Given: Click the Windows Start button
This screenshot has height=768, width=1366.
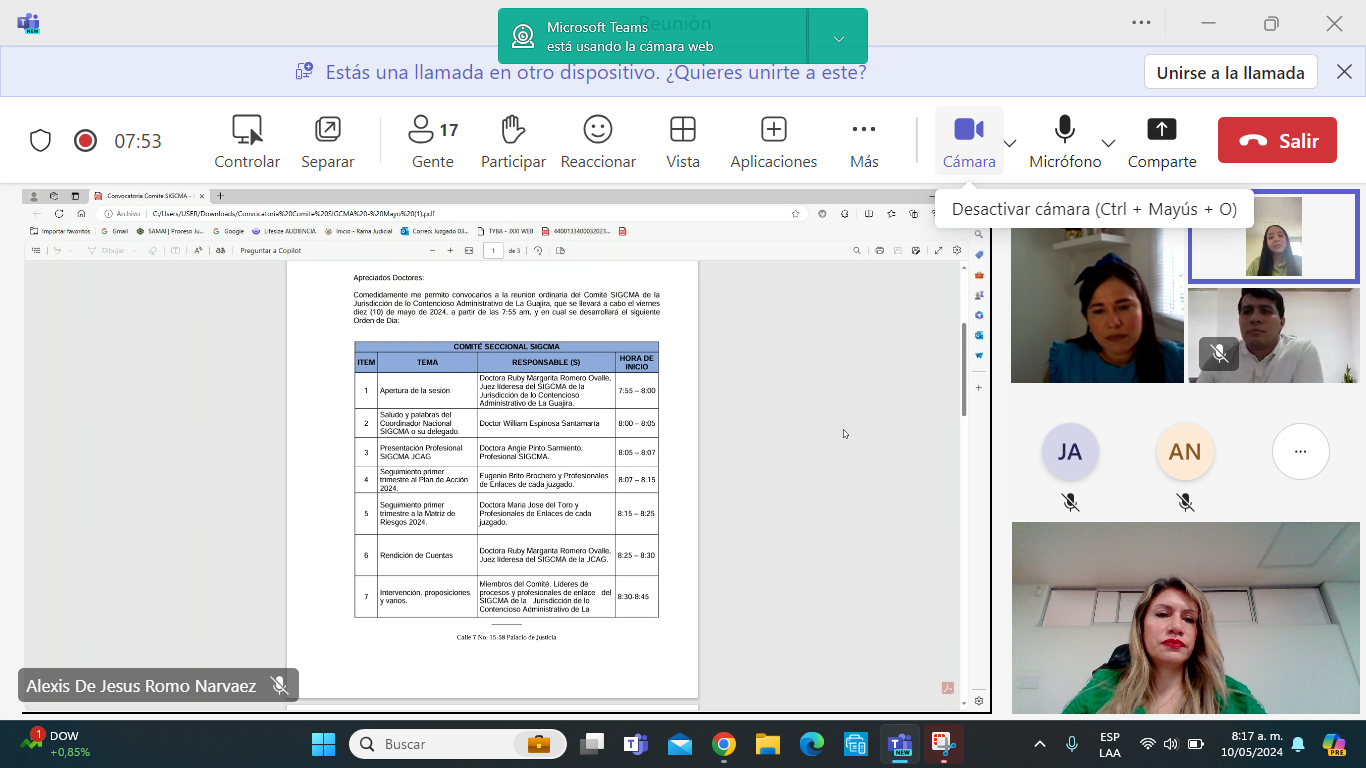Looking at the screenshot, I should click(323, 744).
